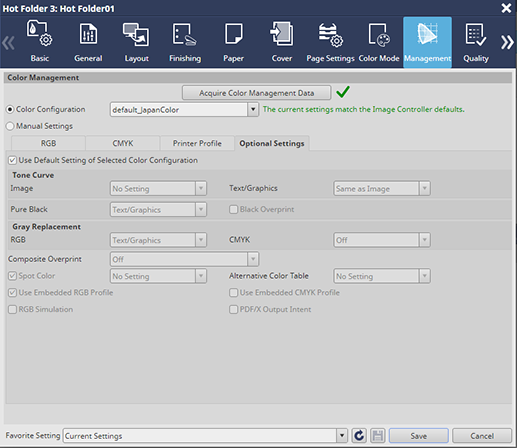
Task: Show next toolbar items with right chevron
Action: [x=507, y=42]
